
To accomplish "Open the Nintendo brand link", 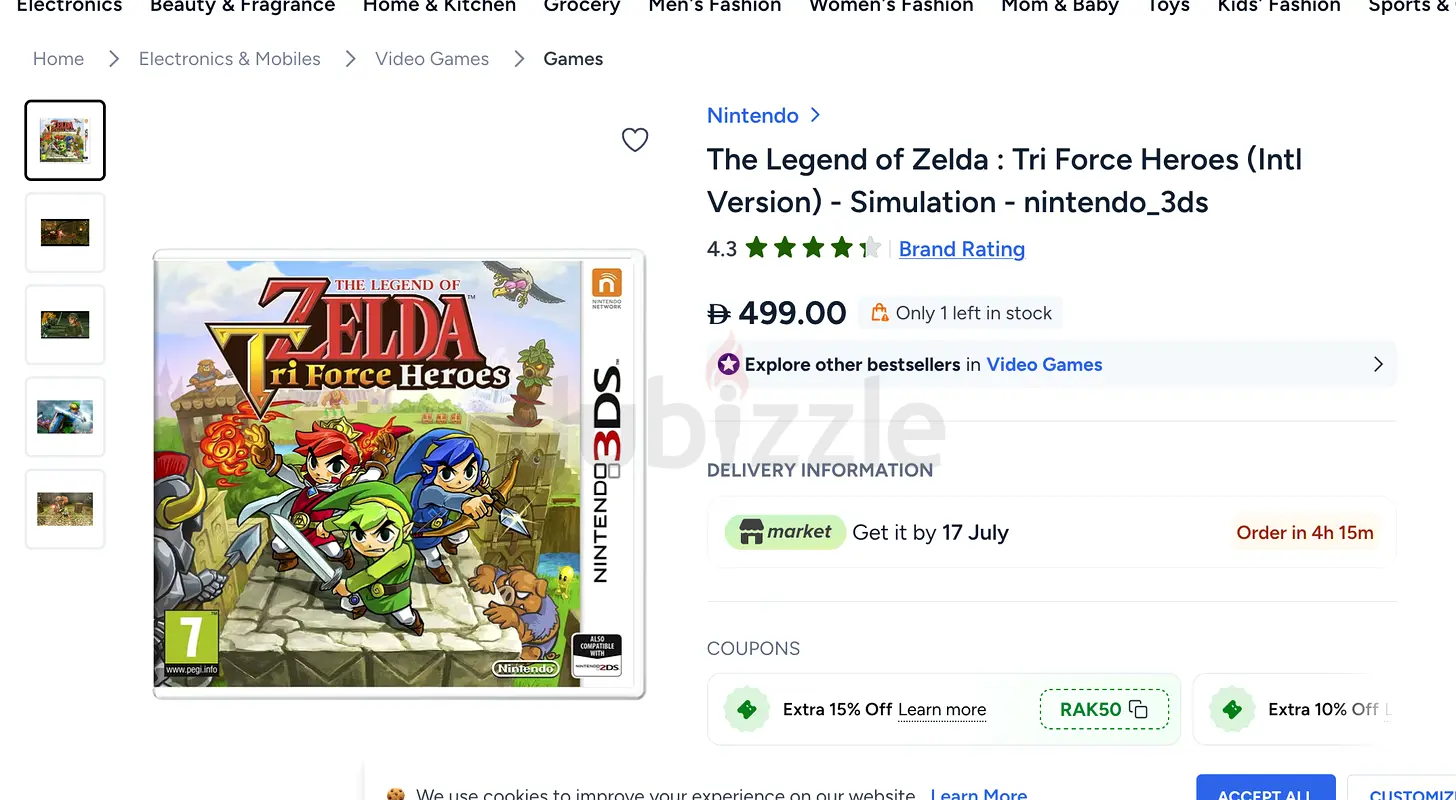I will click(x=753, y=115).
